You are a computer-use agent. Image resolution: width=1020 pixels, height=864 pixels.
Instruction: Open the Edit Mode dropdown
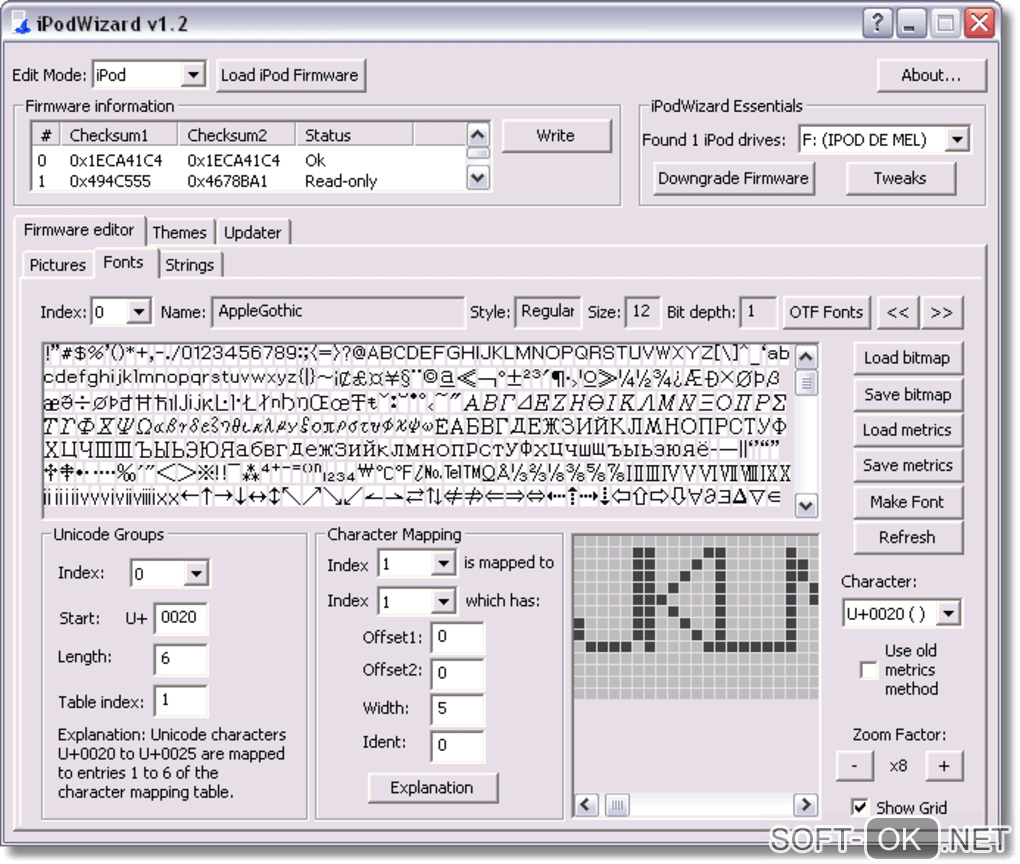193,75
